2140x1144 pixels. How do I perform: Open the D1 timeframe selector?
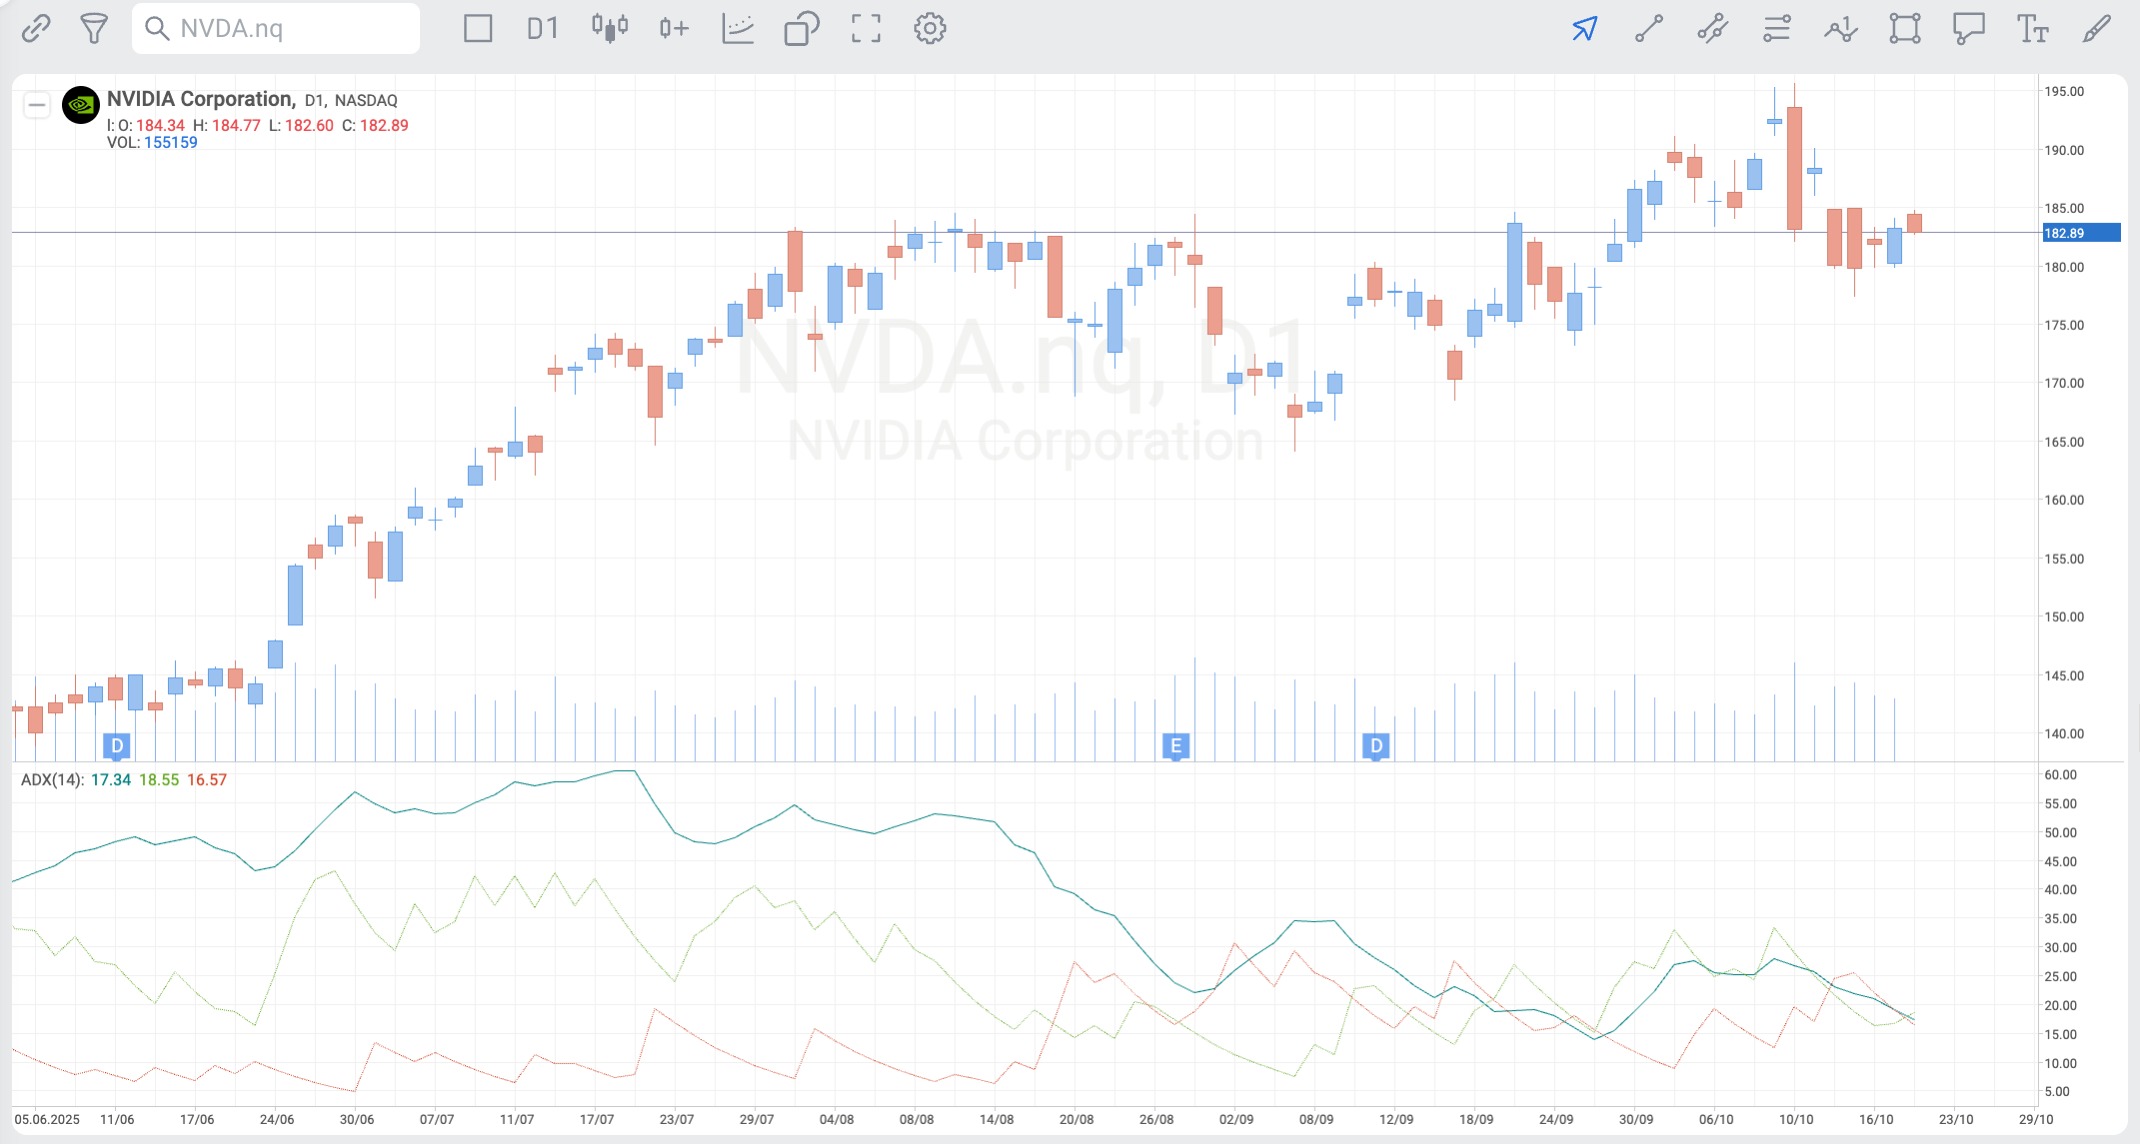tap(542, 28)
